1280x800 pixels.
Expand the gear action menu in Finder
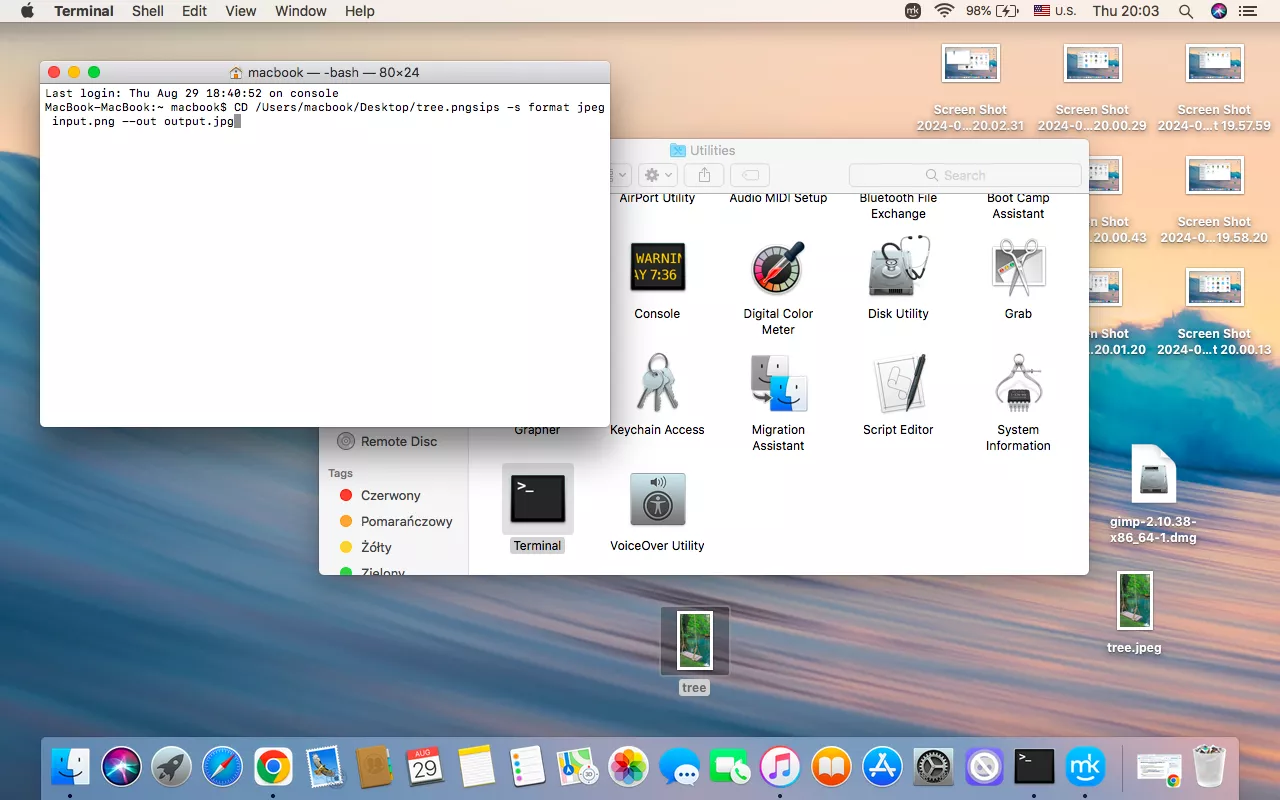pos(658,175)
